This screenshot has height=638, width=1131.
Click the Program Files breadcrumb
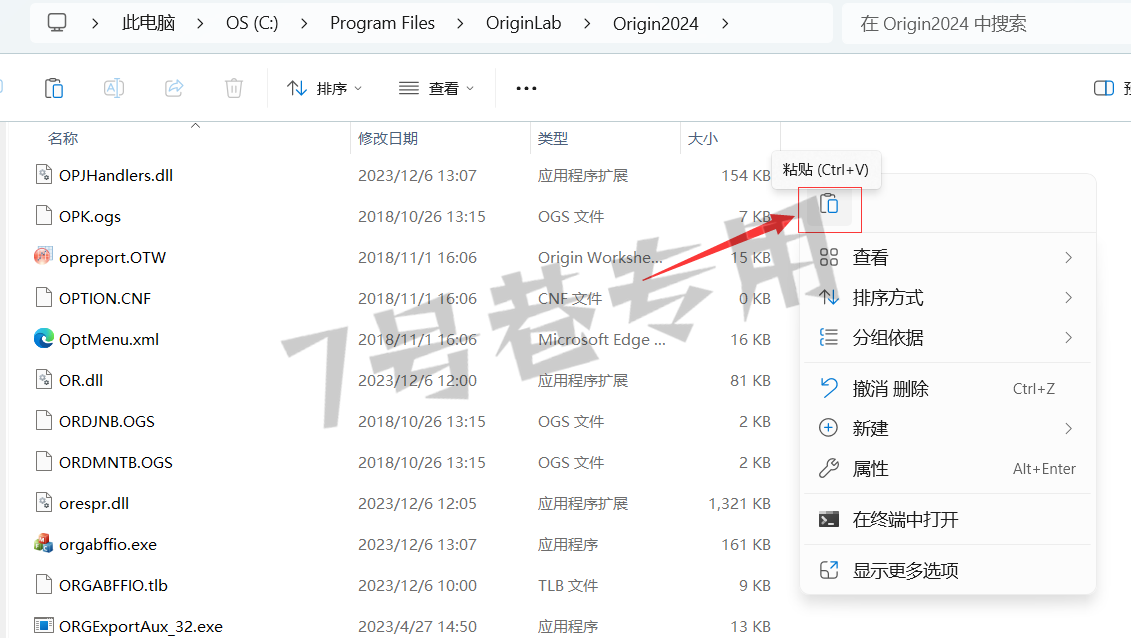382,23
